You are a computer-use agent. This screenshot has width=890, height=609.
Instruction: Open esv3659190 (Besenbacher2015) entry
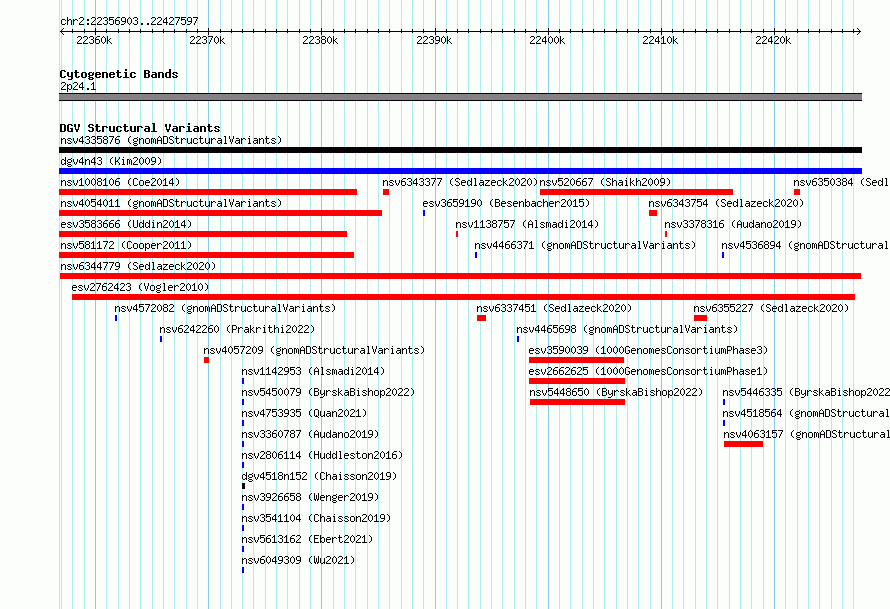point(506,203)
